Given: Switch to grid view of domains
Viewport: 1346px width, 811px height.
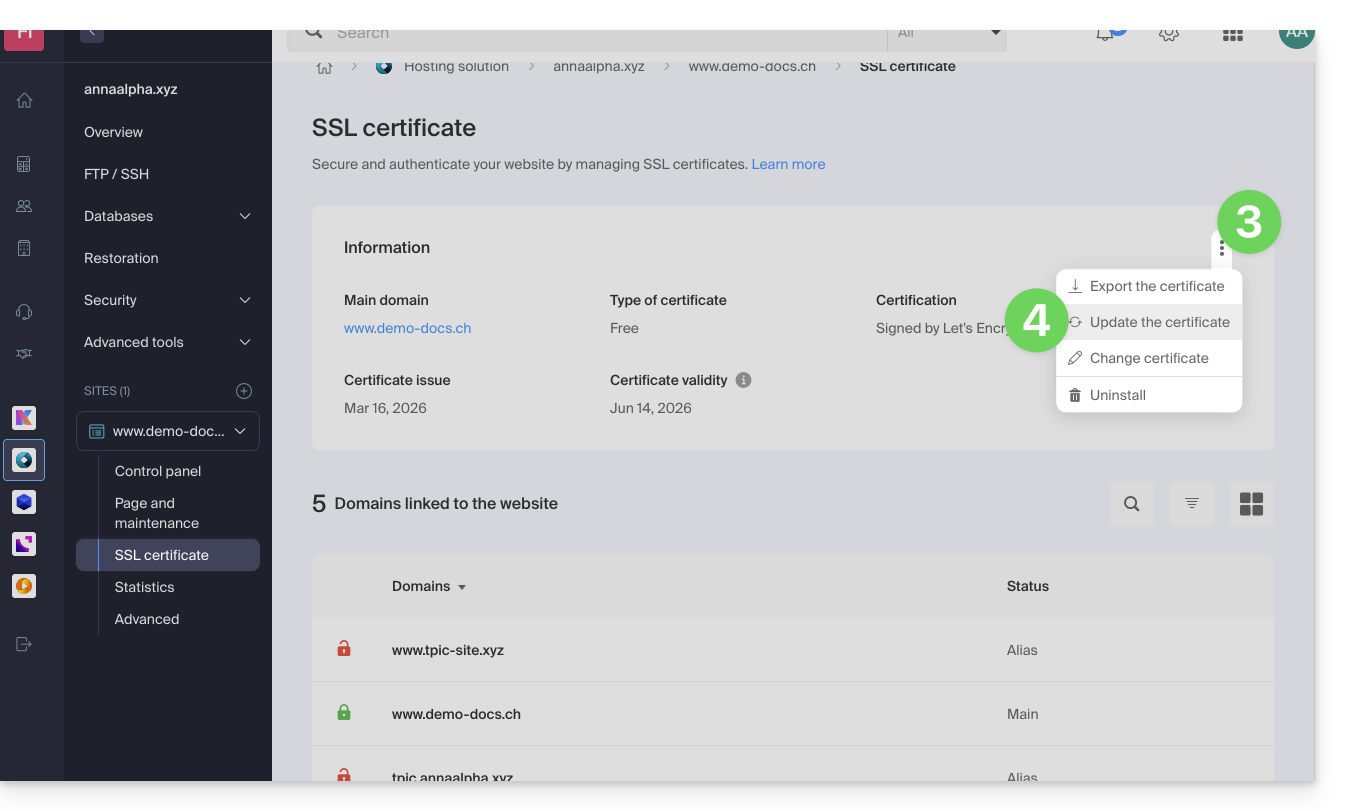Looking at the screenshot, I should [x=1251, y=504].
